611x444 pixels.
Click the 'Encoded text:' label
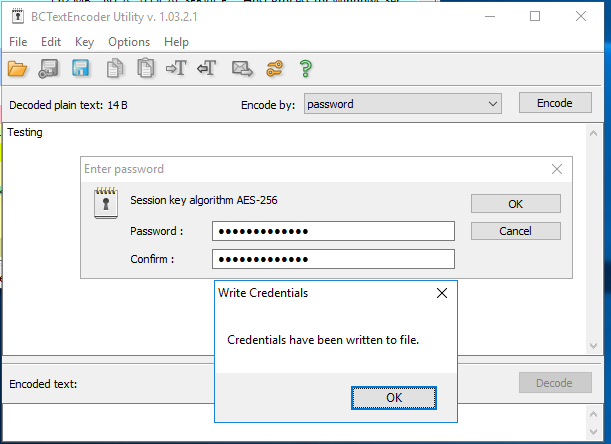tap(43, 384)
